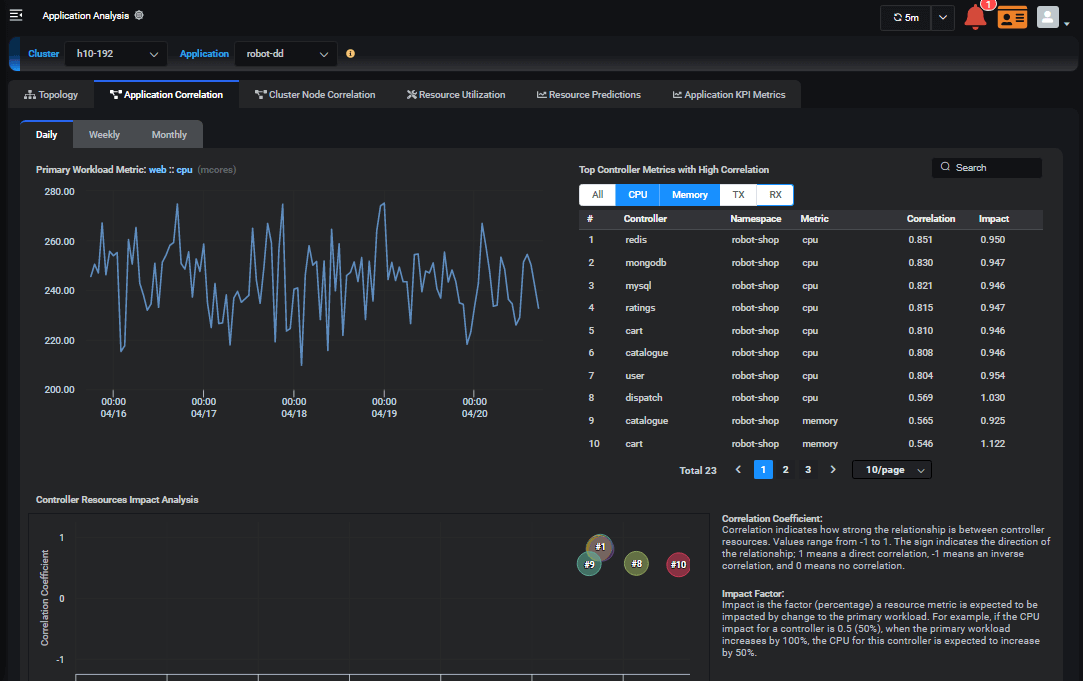
Task: Open the user profile avatar menu
Action: click(x=1048, y=17)
